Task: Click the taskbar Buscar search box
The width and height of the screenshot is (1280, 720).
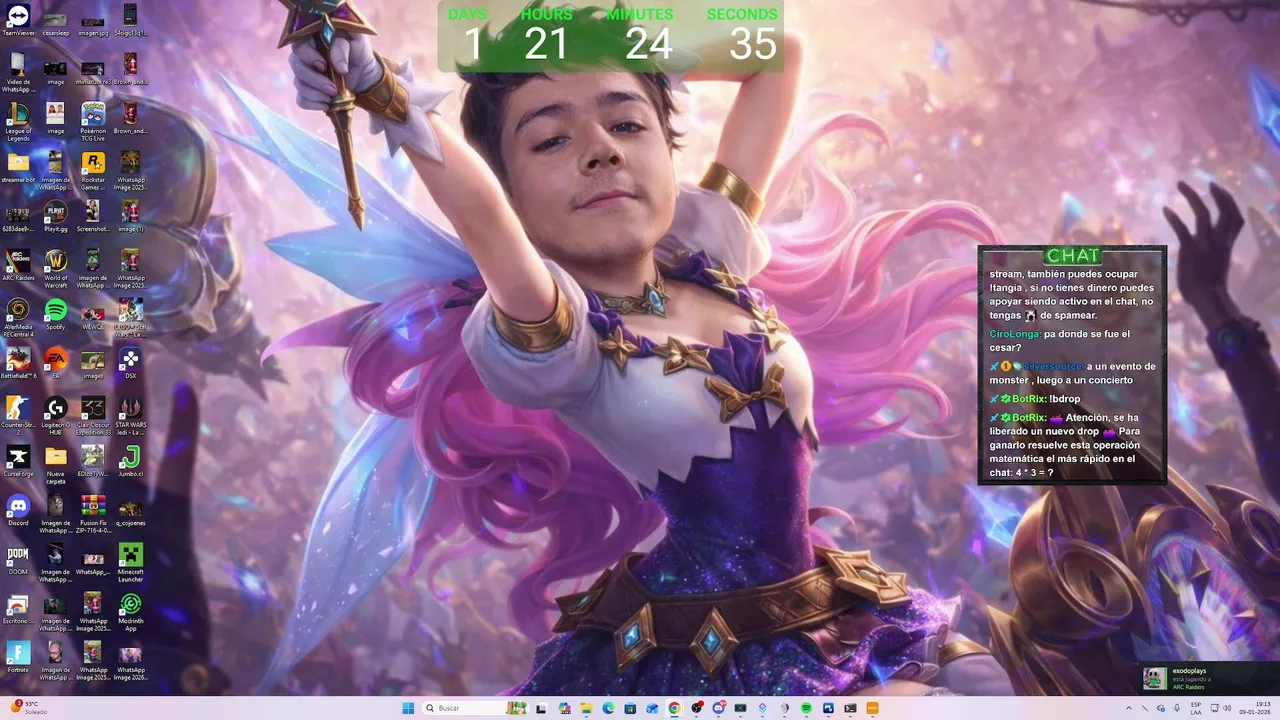Action: 475,708
